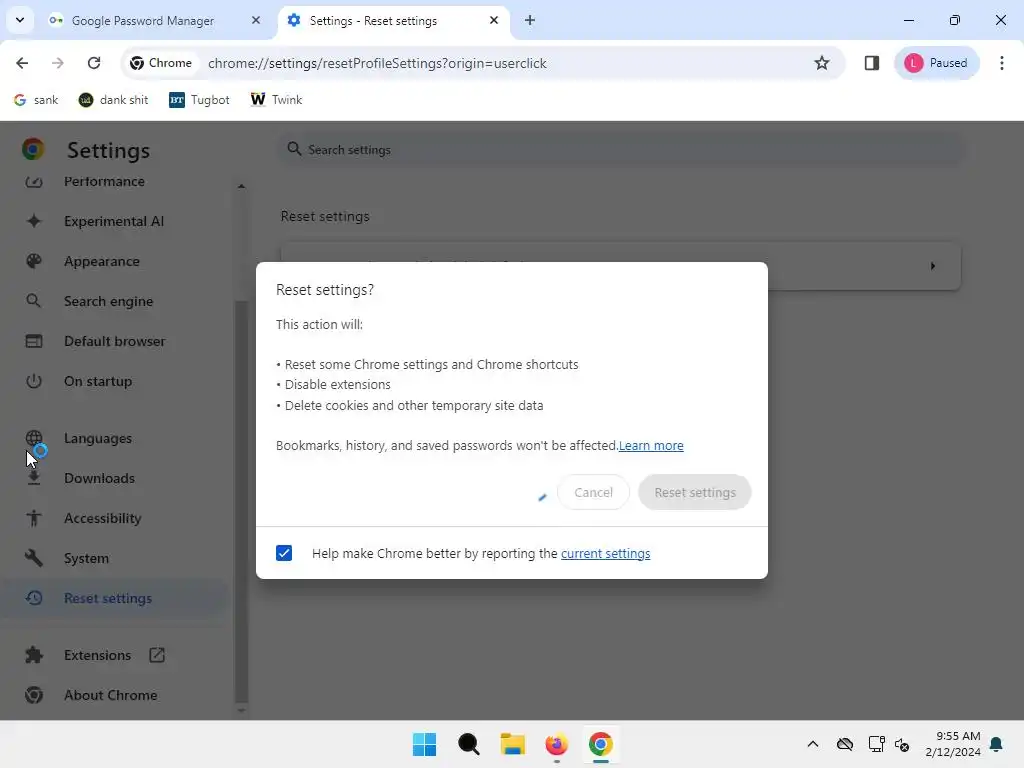Open the side panel icon
Viewport: 1024px width, 768px height.
pos(871,63)
